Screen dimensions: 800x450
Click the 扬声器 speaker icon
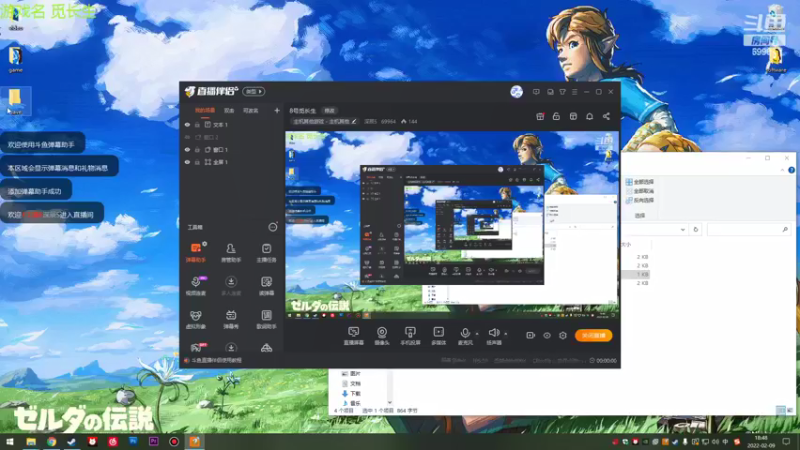click(x=493, y=333)
